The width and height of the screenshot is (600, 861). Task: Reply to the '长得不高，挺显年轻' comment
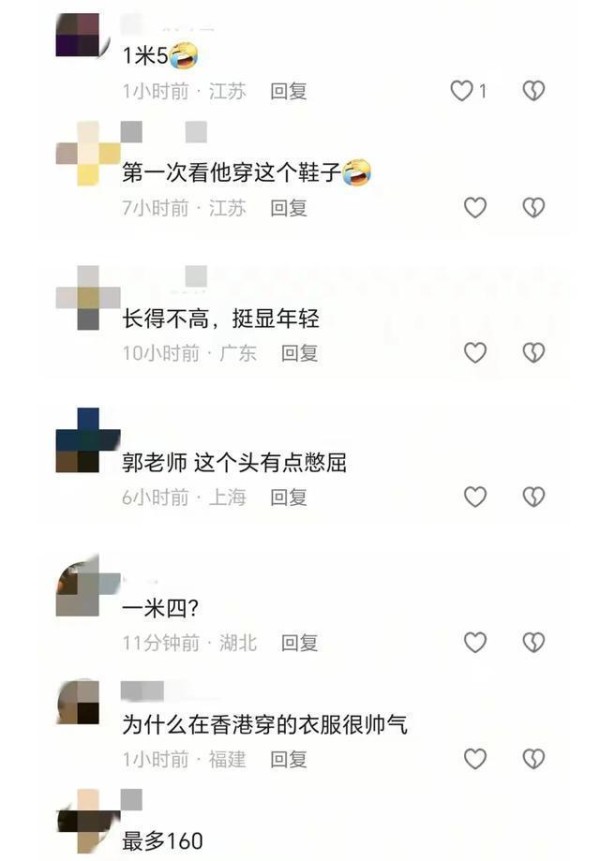(299, 353)
